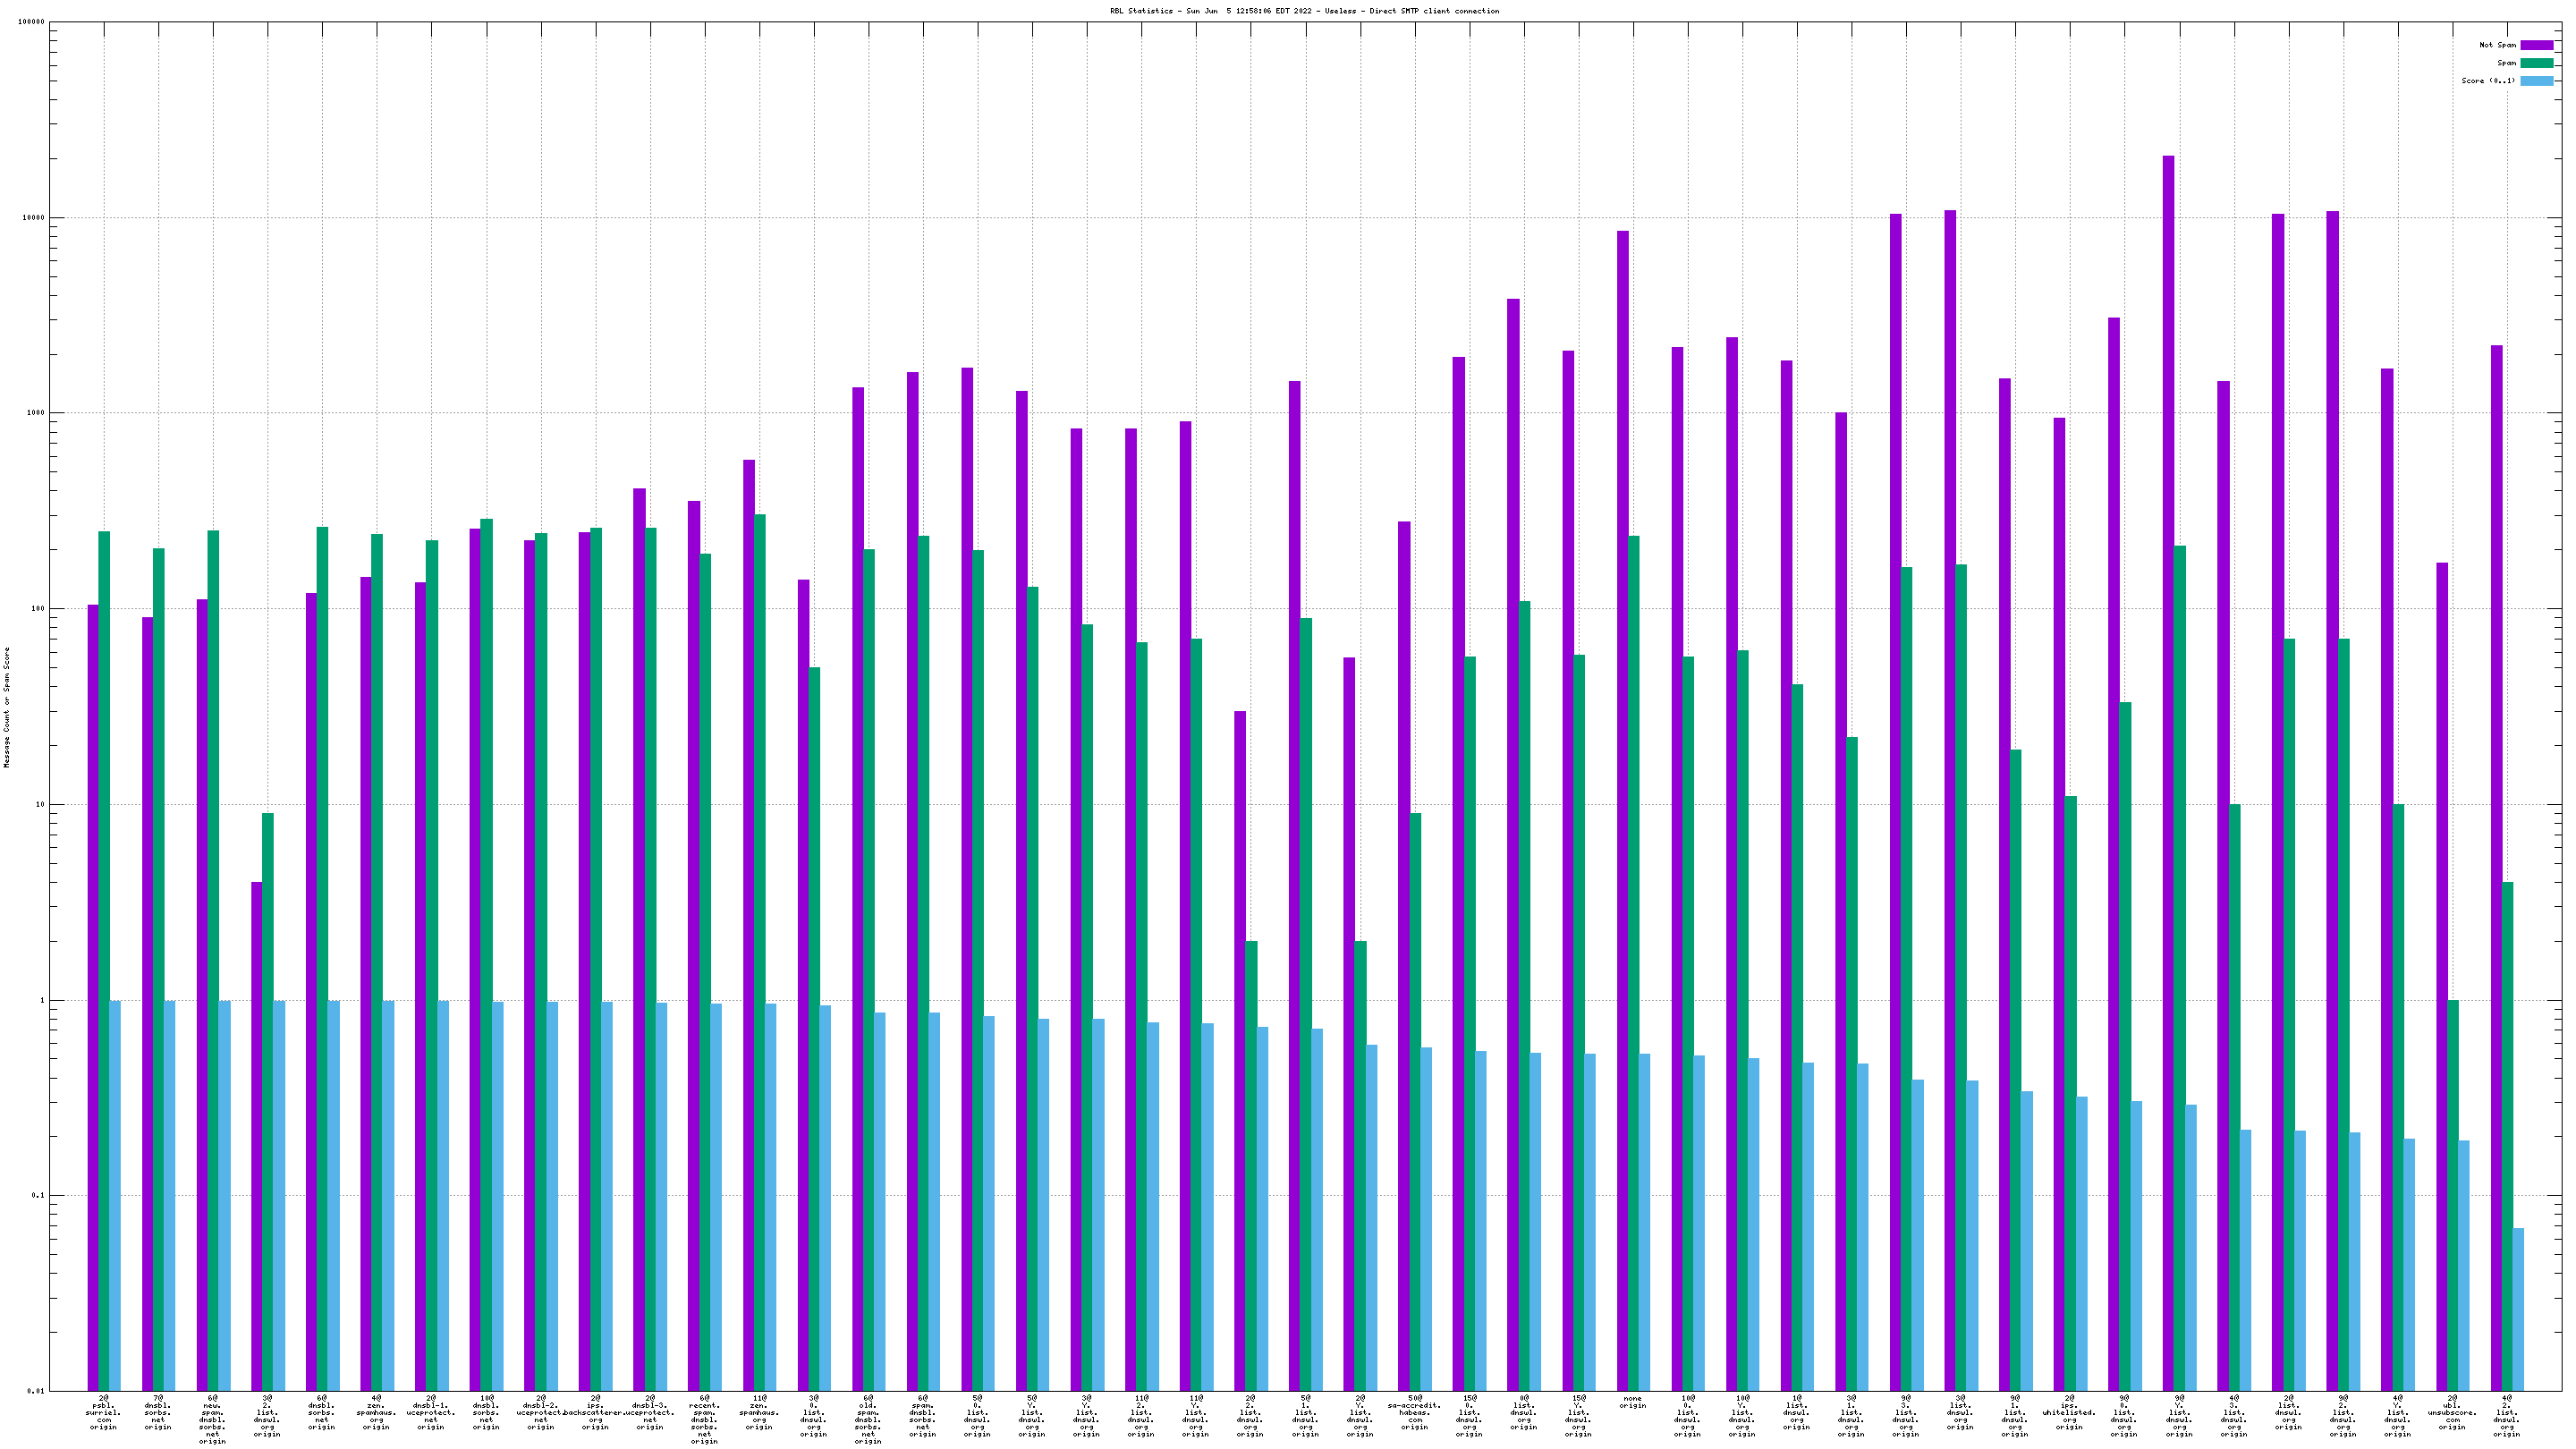Click the 100000 tick label on y-axis
This screenshot has width=2576, height=1449.
(x=30, y=22)
